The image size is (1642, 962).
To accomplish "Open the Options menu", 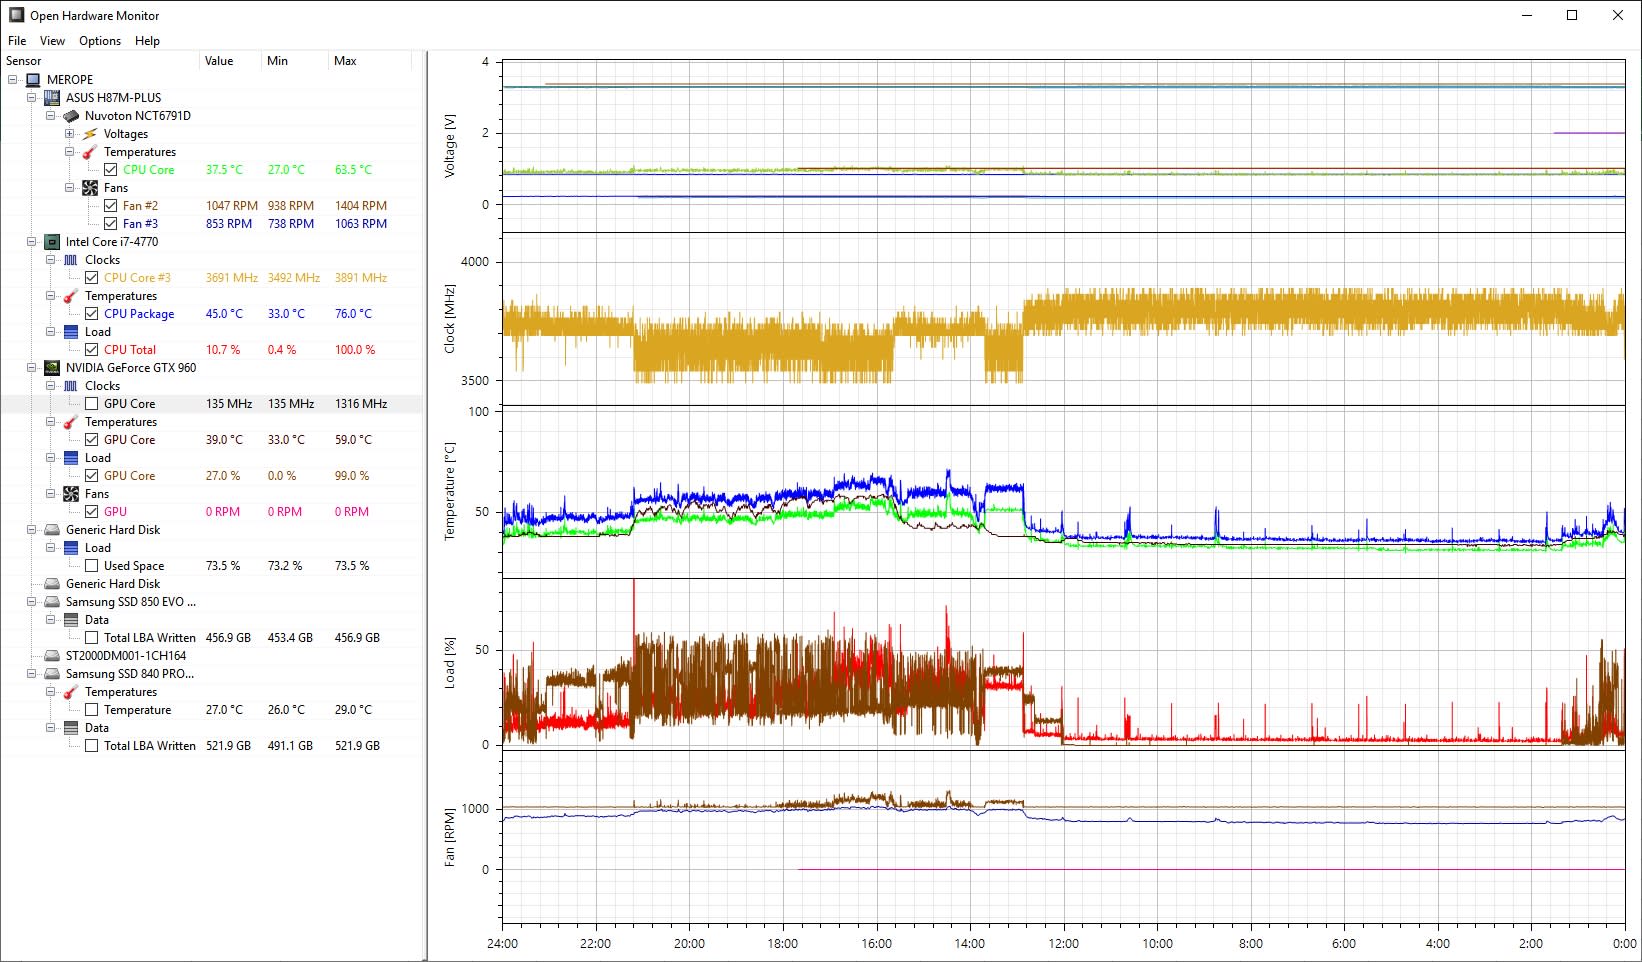I will point(100,41).
